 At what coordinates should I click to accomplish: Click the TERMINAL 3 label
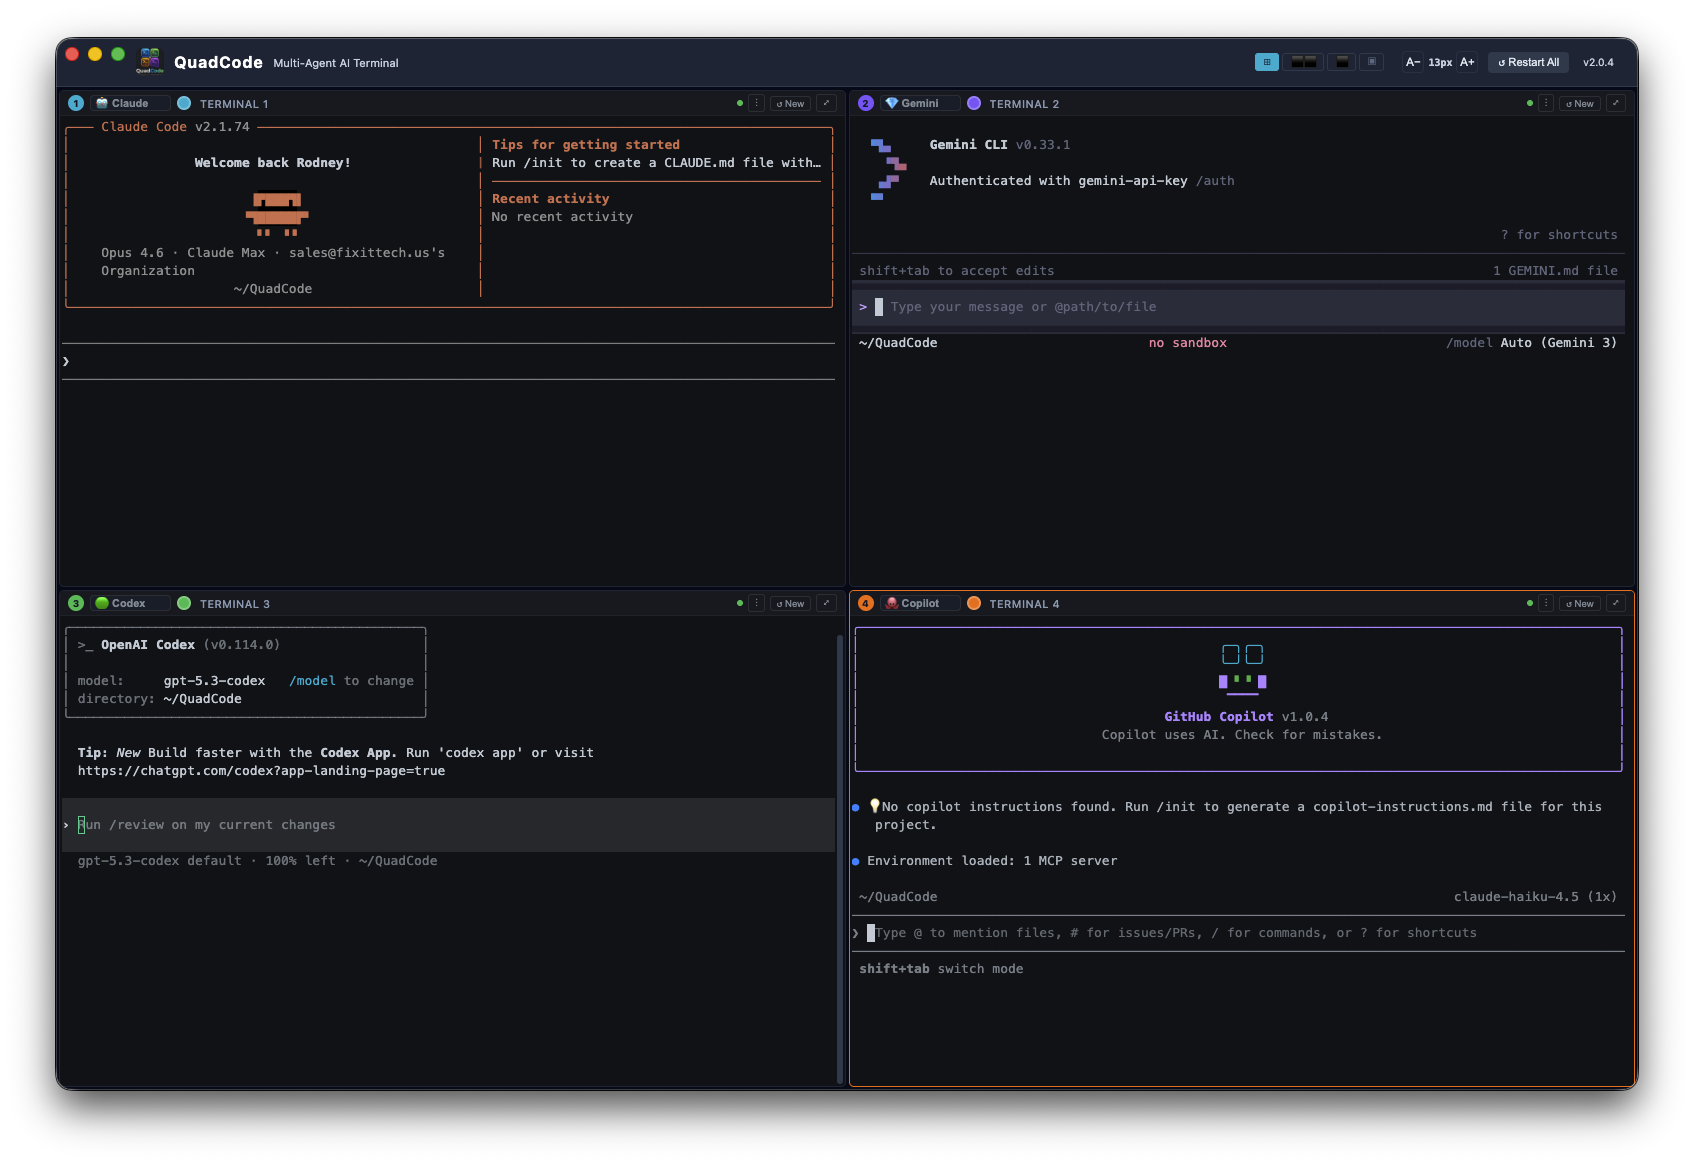pos(233,604)
